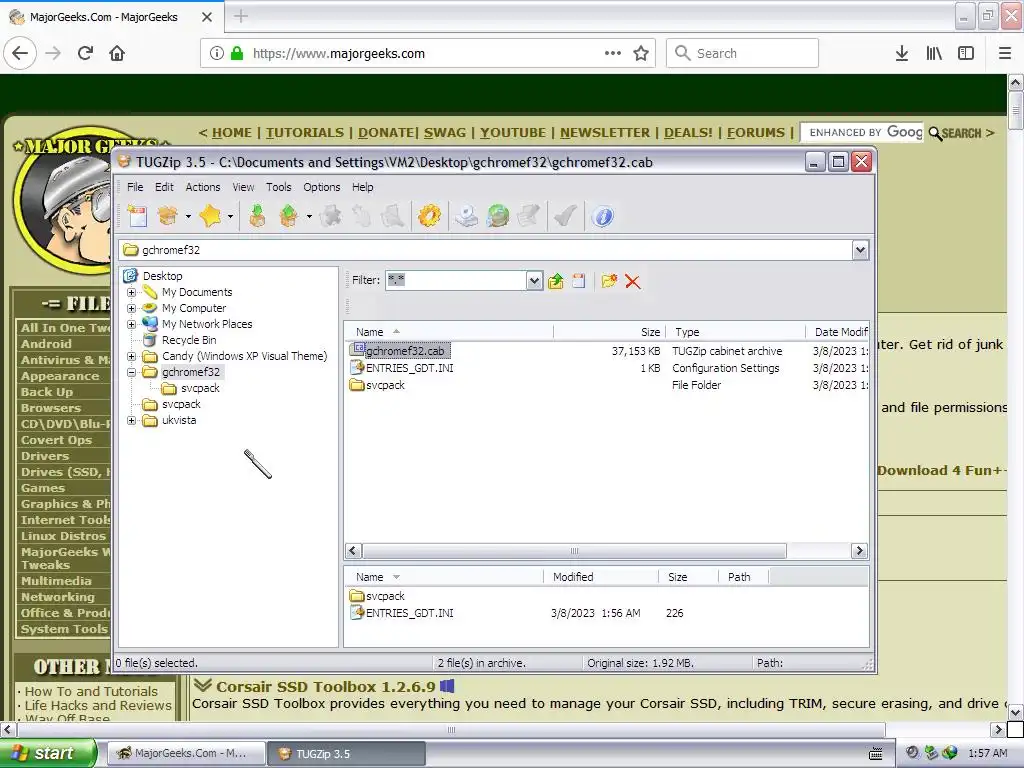Screen dimensions: 1024x768
Task: Select ENTRIES_GDT.INI in archive contents pane
Action: (409, 613)
